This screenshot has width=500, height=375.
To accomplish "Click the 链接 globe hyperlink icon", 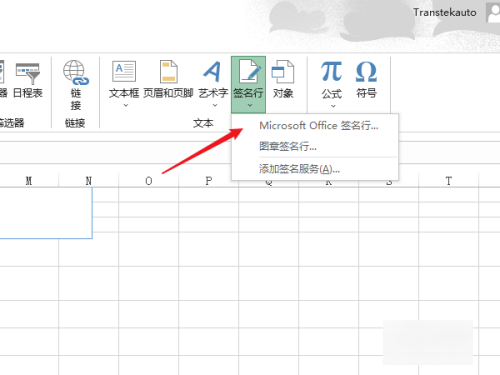I will (76, 72).
